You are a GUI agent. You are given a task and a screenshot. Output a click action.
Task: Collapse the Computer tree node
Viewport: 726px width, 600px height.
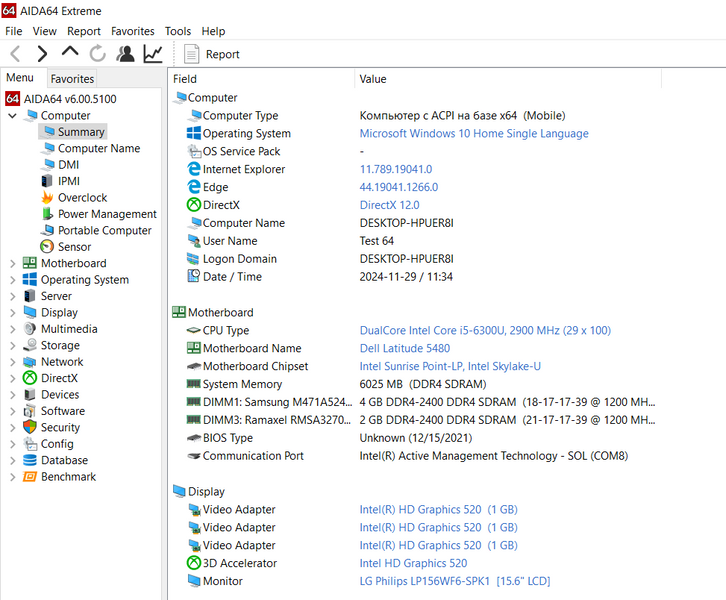[x=13, y=115]
